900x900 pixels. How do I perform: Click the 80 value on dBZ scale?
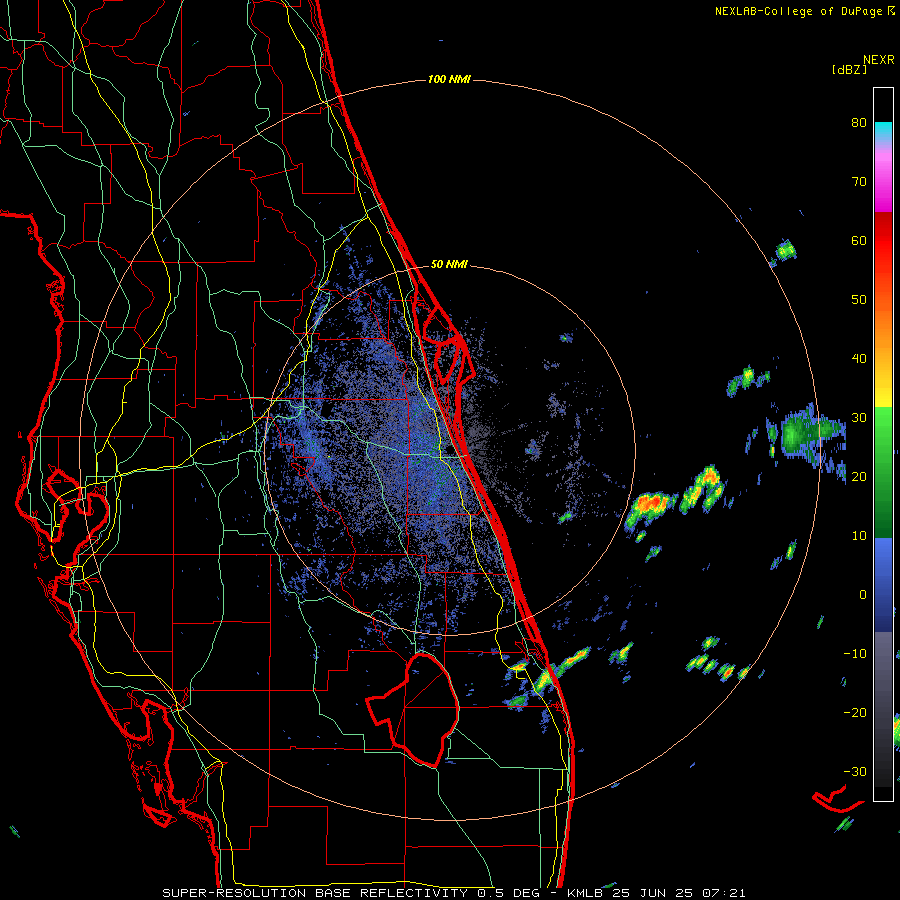click(x=859, y=123)
